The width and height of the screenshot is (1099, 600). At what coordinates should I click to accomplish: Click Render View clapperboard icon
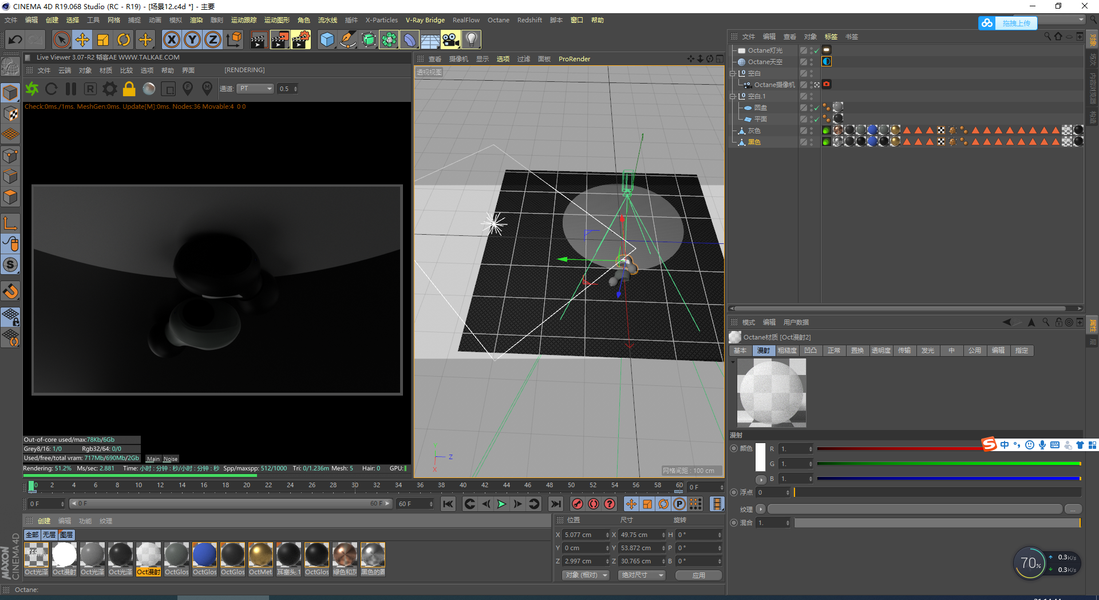click(258, 40)
